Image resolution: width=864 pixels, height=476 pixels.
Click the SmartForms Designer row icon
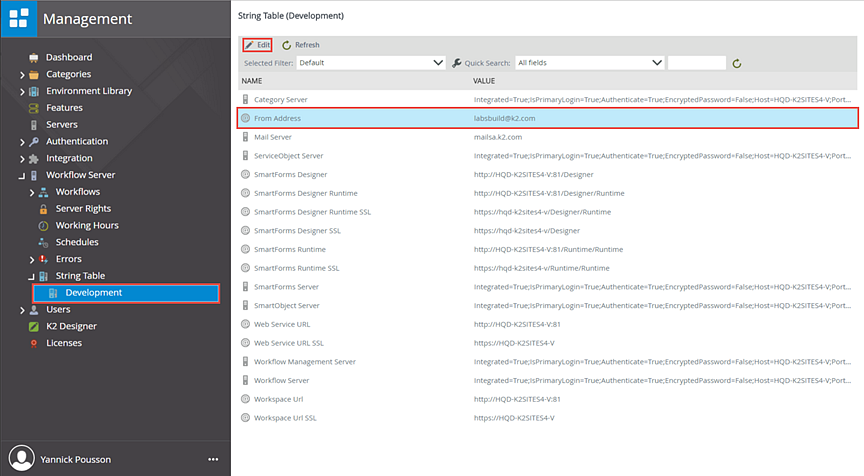(245, 174)
